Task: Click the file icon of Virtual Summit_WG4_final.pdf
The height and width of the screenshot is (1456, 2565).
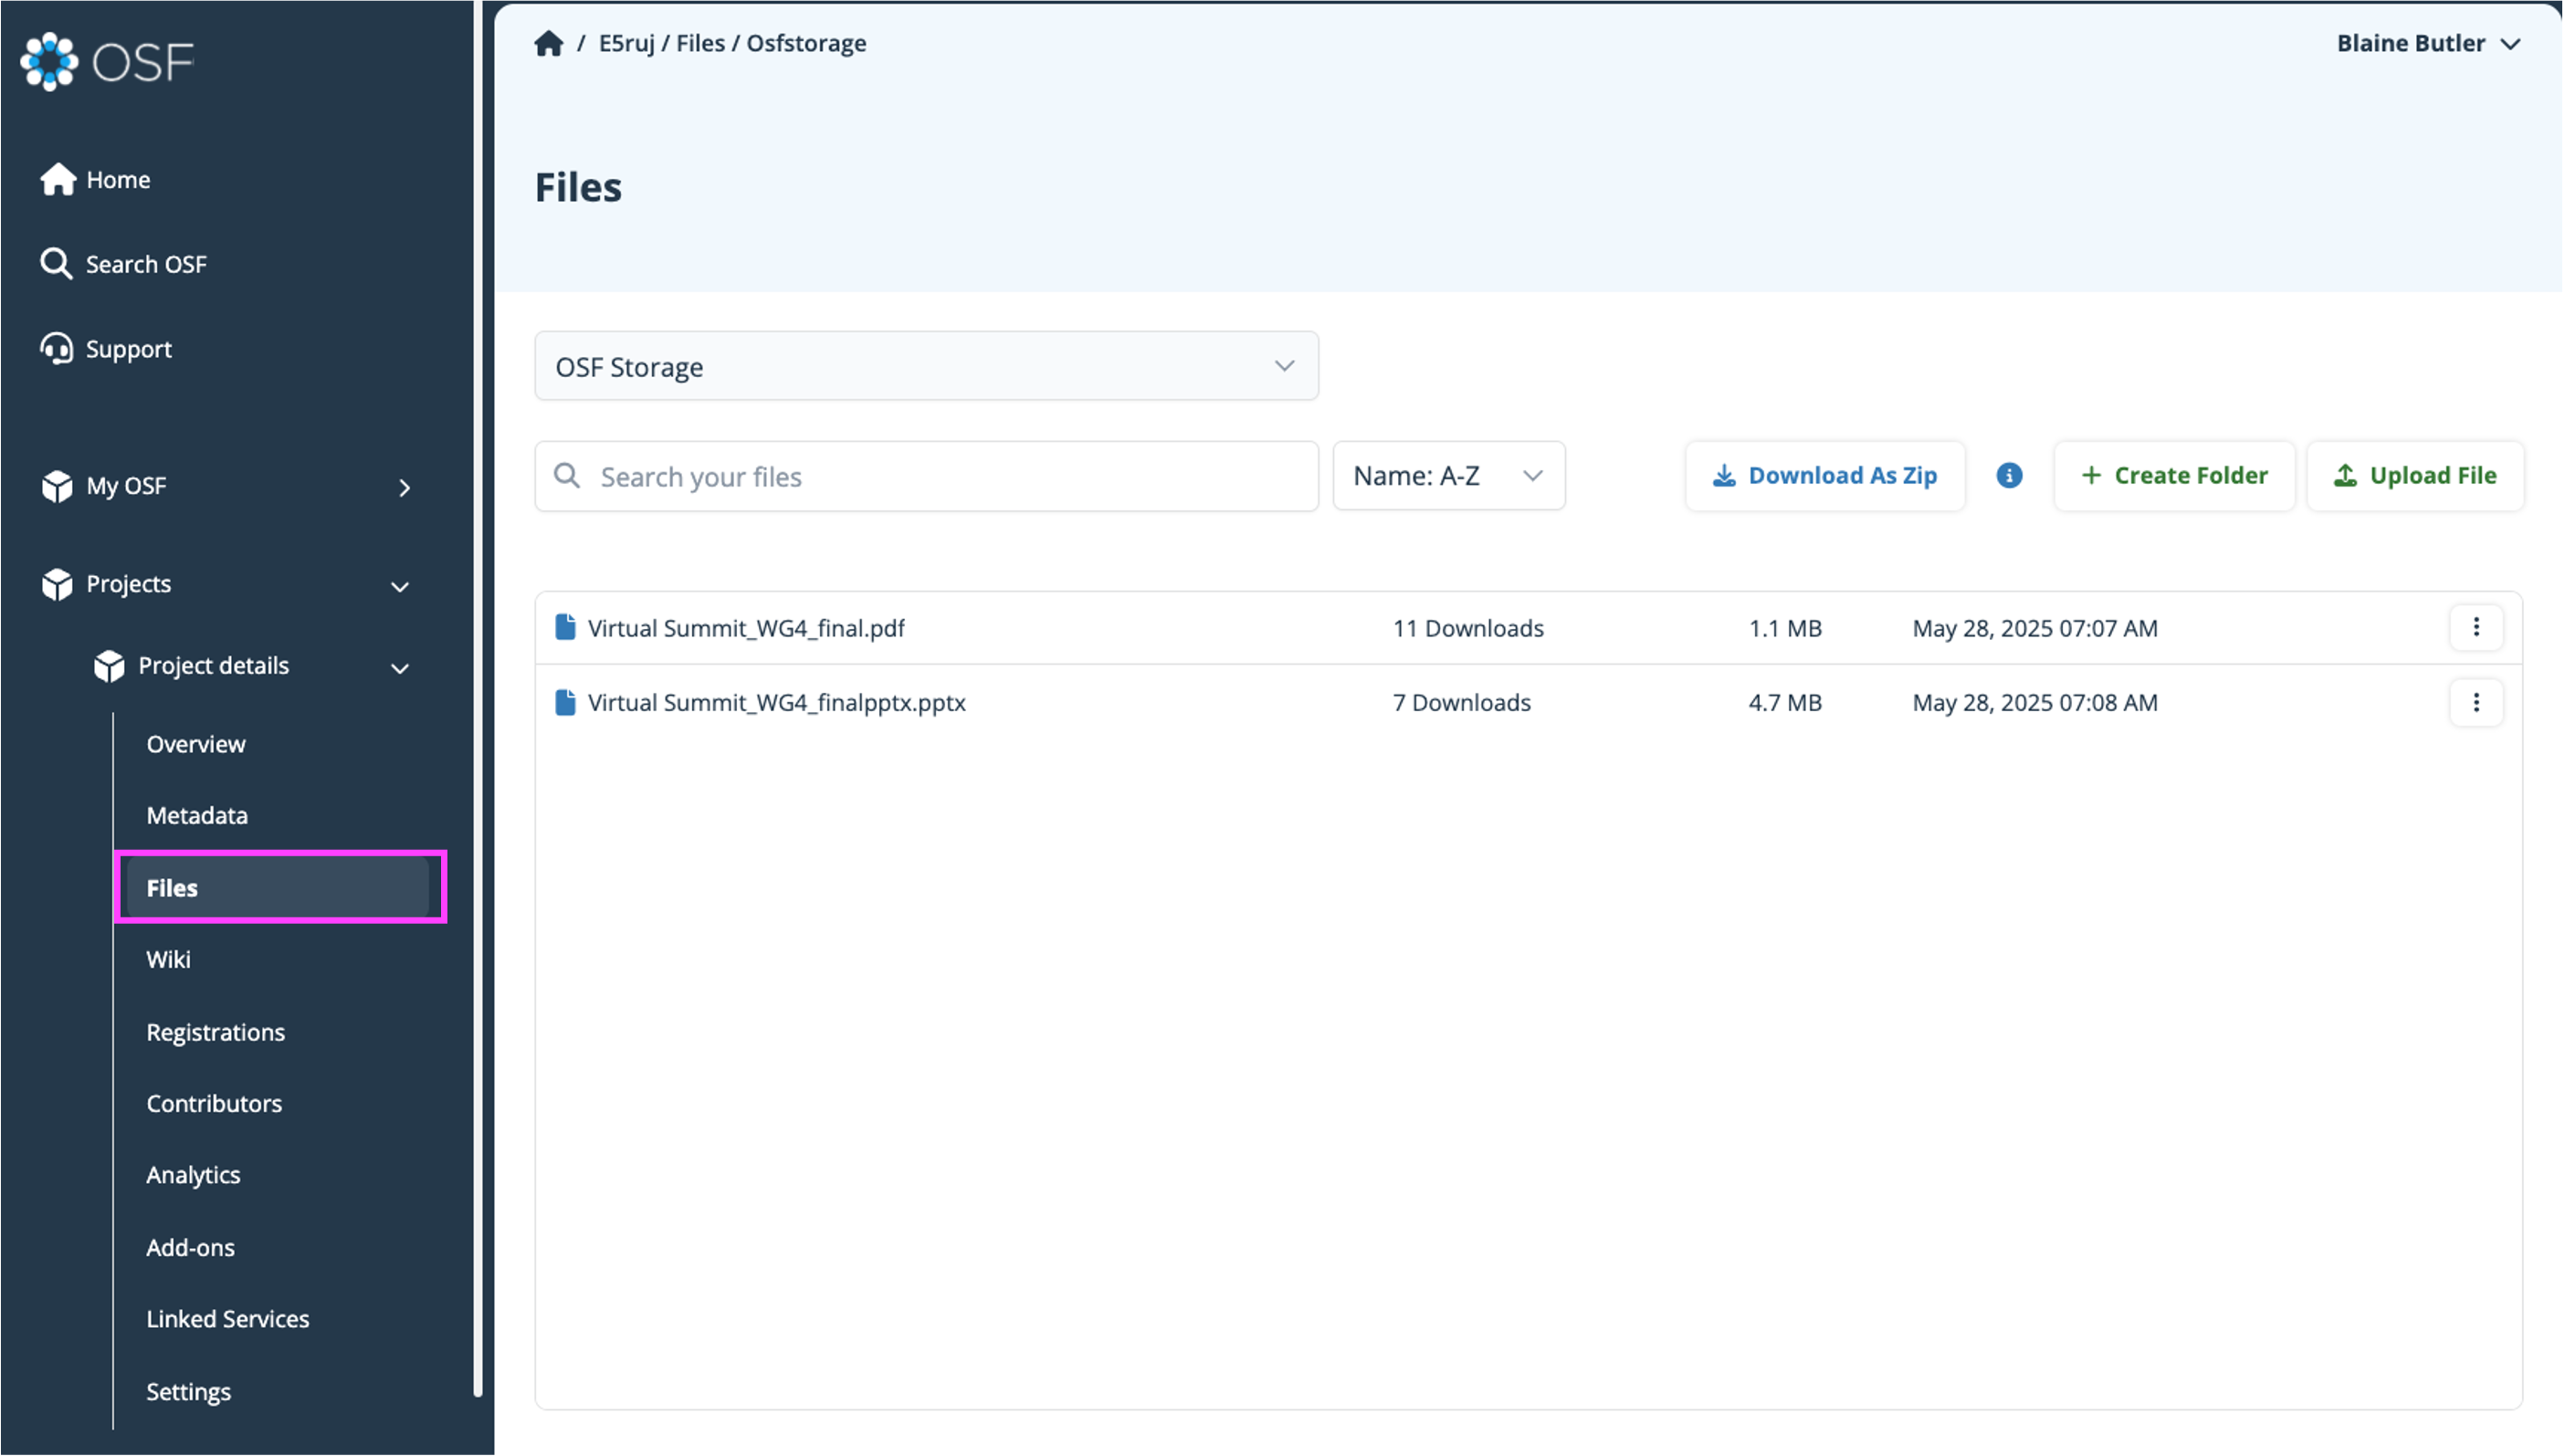Action: tap(565, 628)
